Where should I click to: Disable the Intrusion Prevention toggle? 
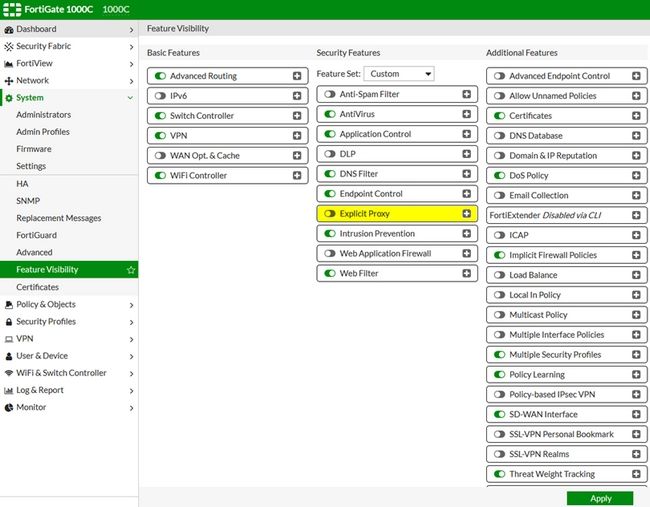coord(330,233)
